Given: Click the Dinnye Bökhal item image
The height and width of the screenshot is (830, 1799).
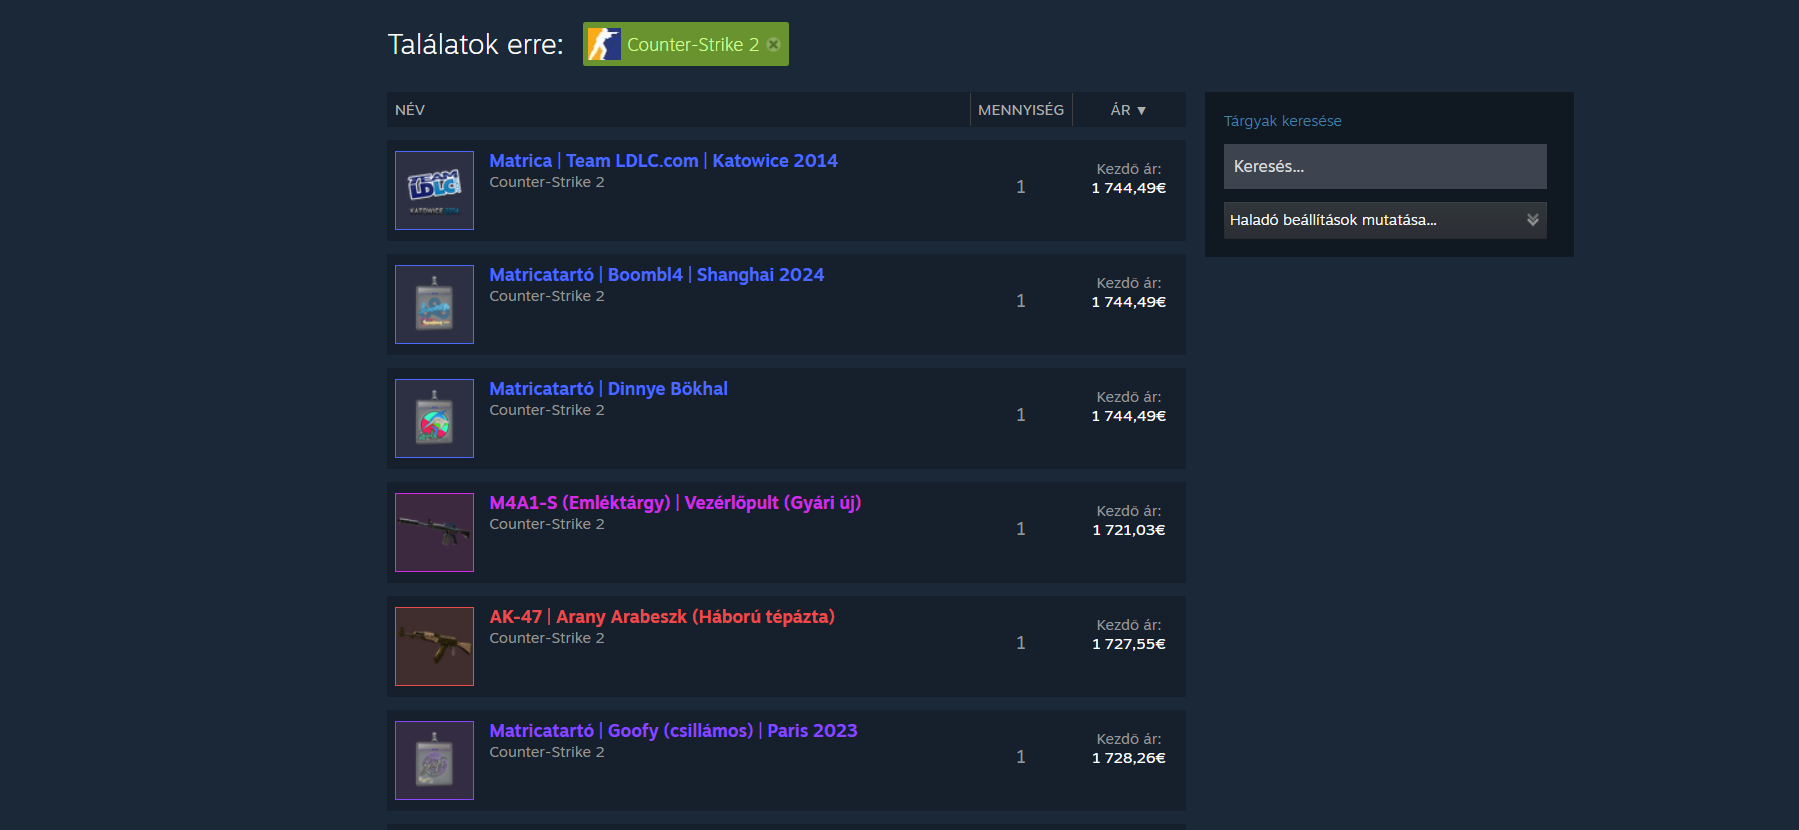Looking at the screenshot, I should point(434,418).
